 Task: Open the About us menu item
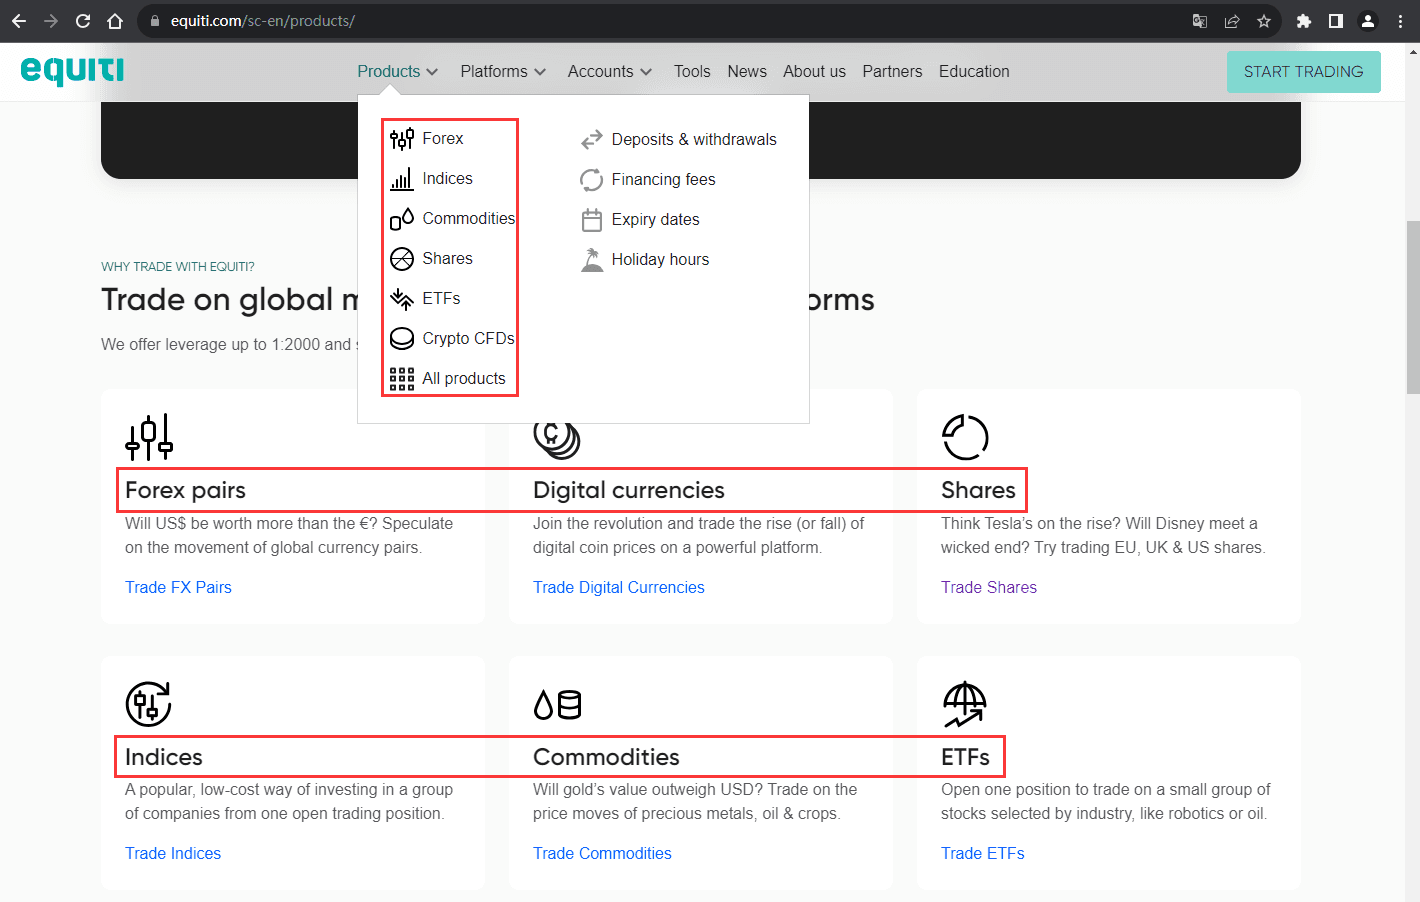(814, 72)
